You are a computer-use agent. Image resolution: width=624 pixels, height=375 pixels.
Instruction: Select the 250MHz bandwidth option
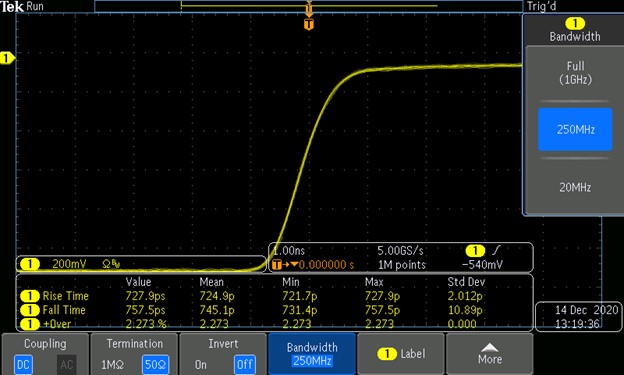point(575,129)
